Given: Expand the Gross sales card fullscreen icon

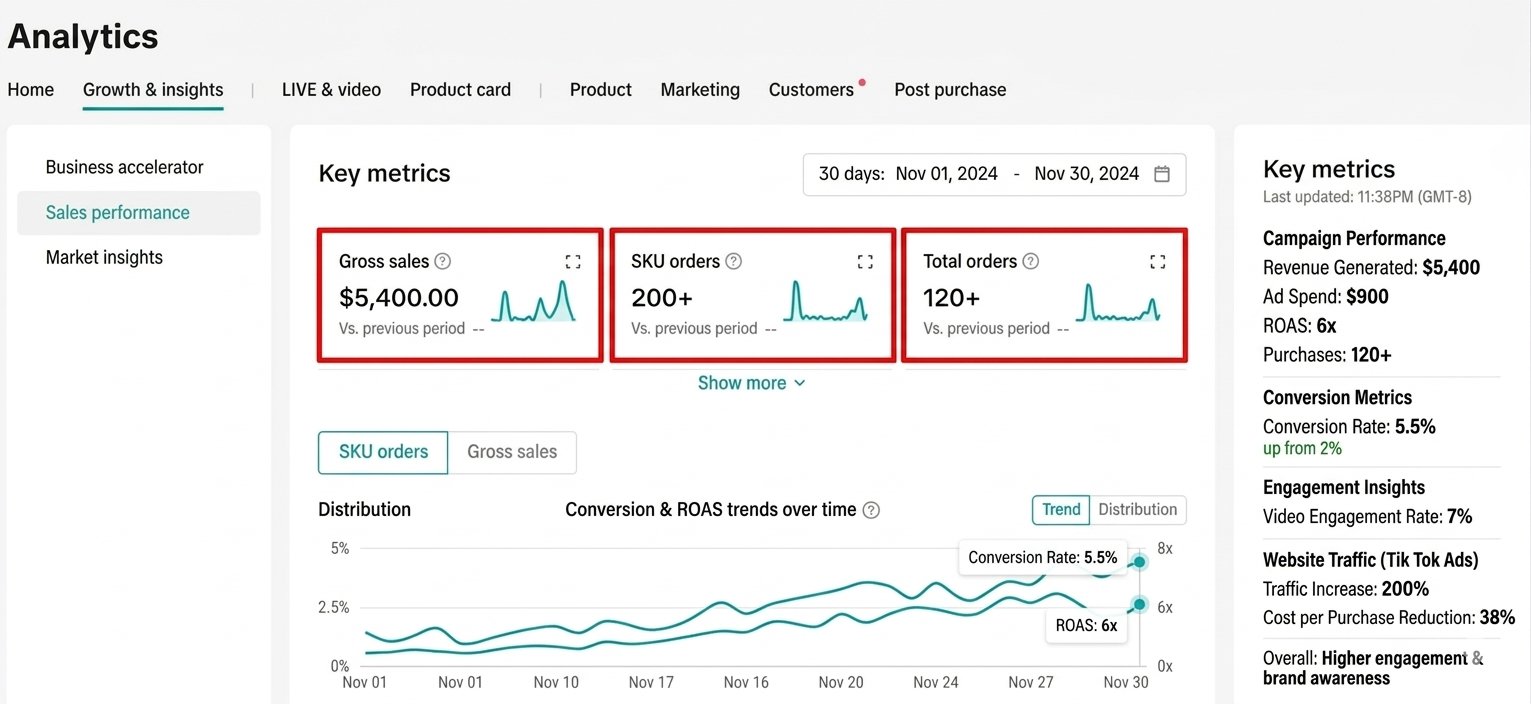Looking at the screenshot, I should tap(573, 262).
